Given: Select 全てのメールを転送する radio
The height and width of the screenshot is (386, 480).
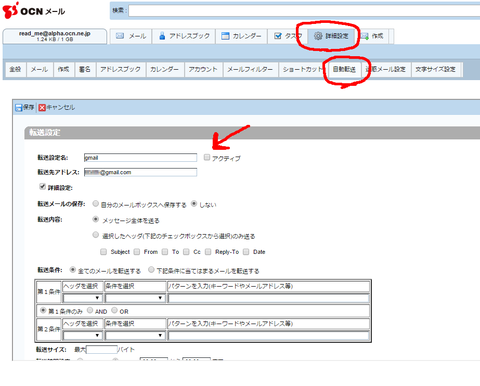Looking at the screenshot, I should point(72,269).
